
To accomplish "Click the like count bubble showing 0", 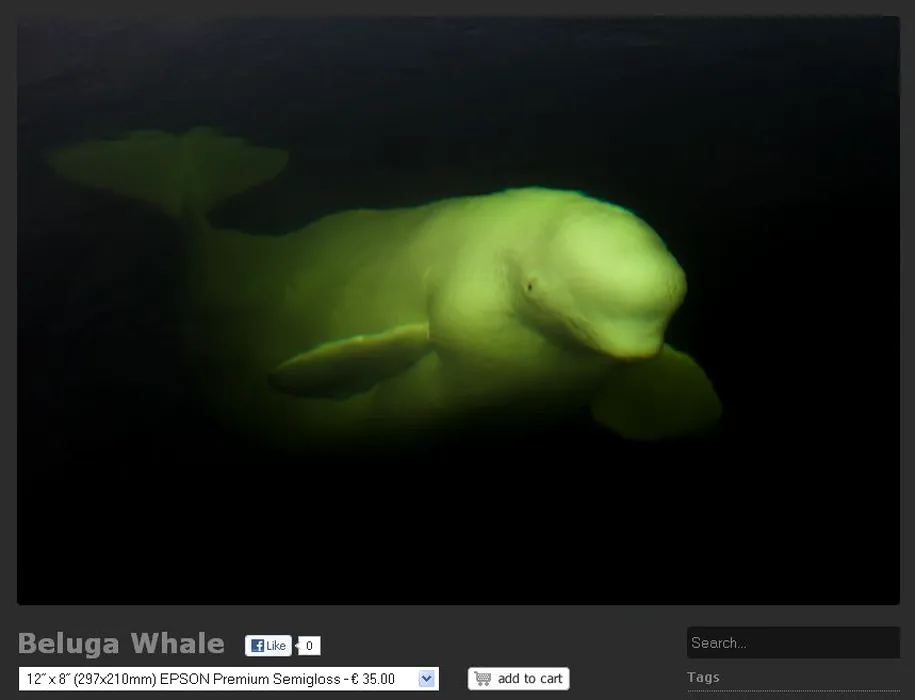I will point(309,646).
